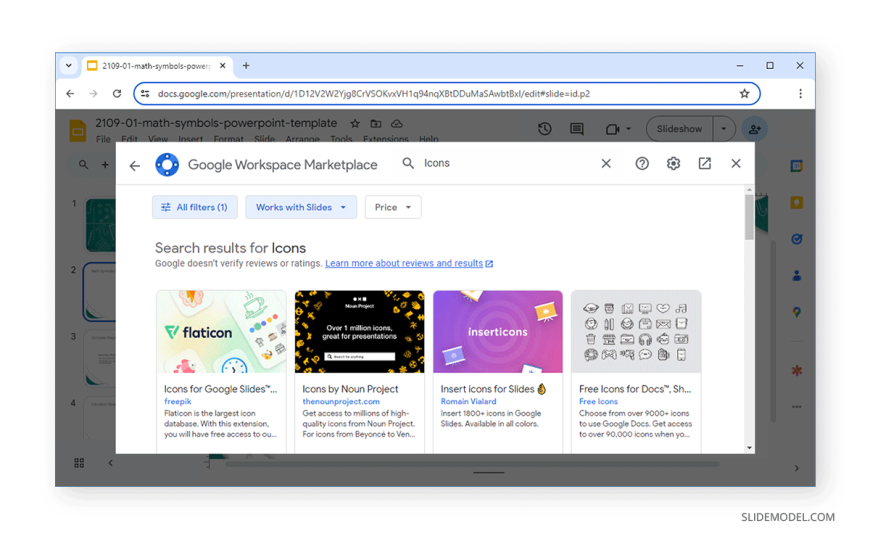This screenshot has width=870, height=539.
Task: Open the flaticon app thumbnail
Action: coord(221,331)
